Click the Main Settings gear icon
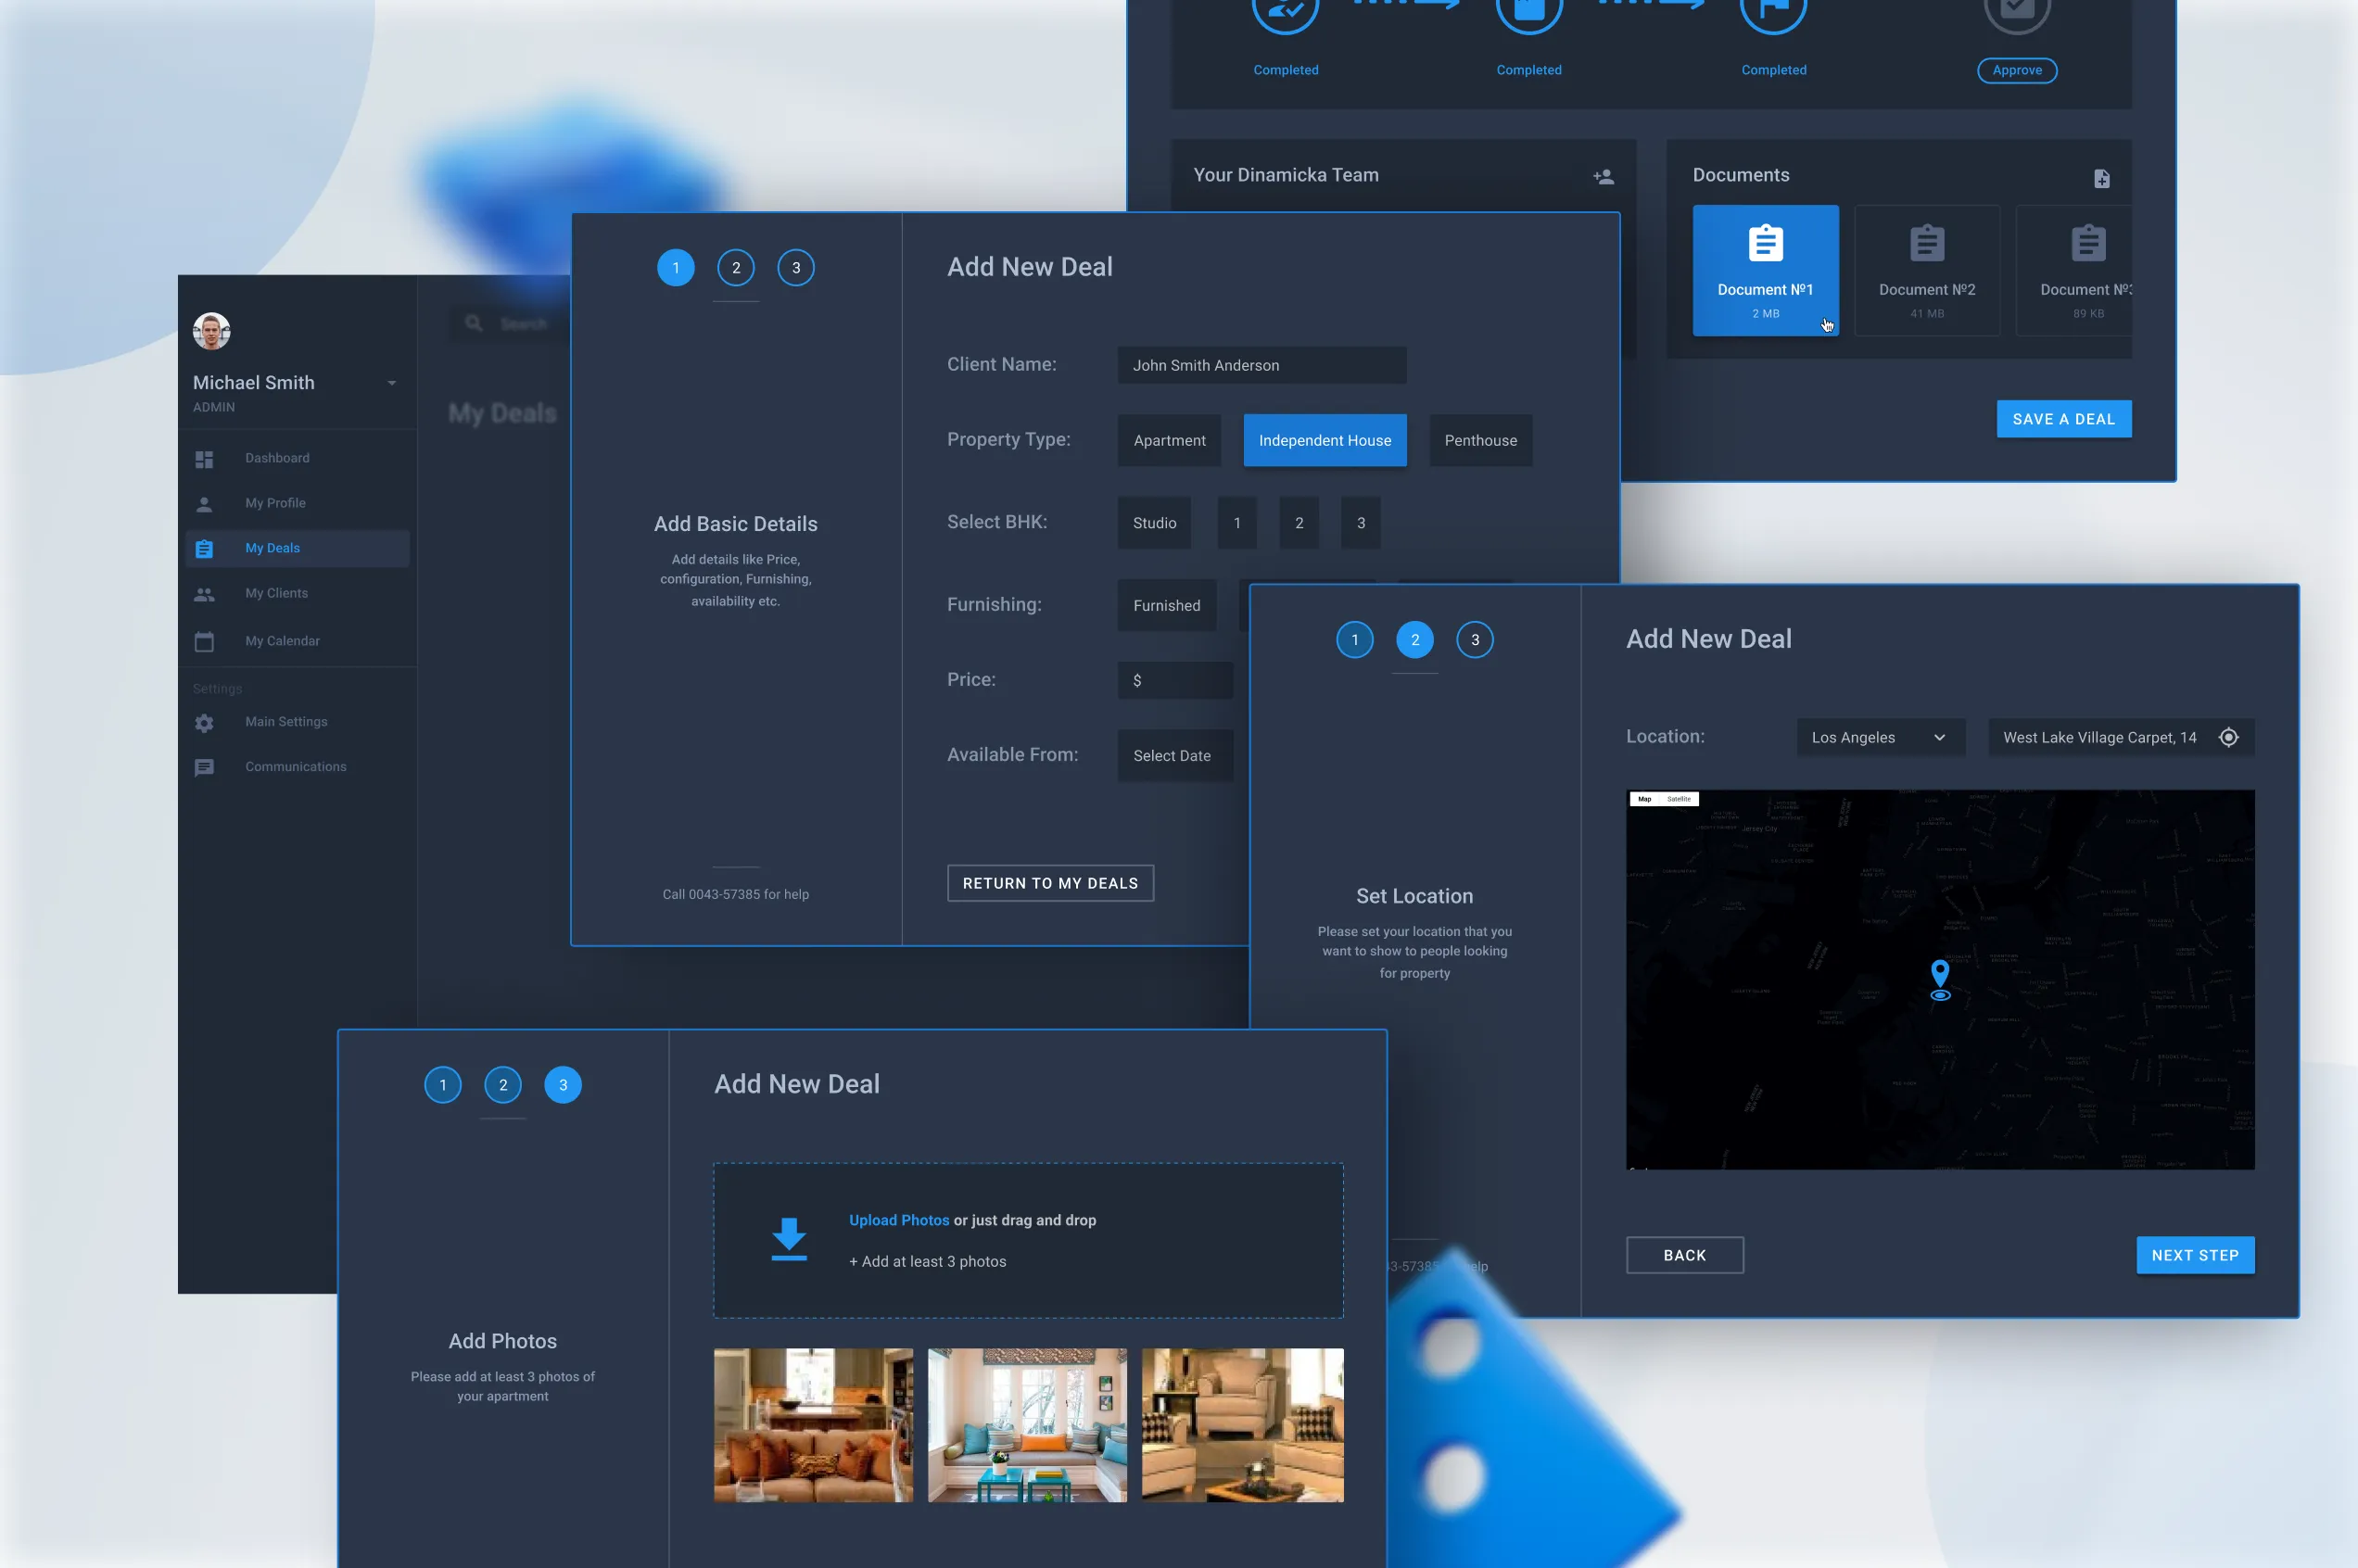Viewport: 2358px width, 1568px height. (204, 723)
